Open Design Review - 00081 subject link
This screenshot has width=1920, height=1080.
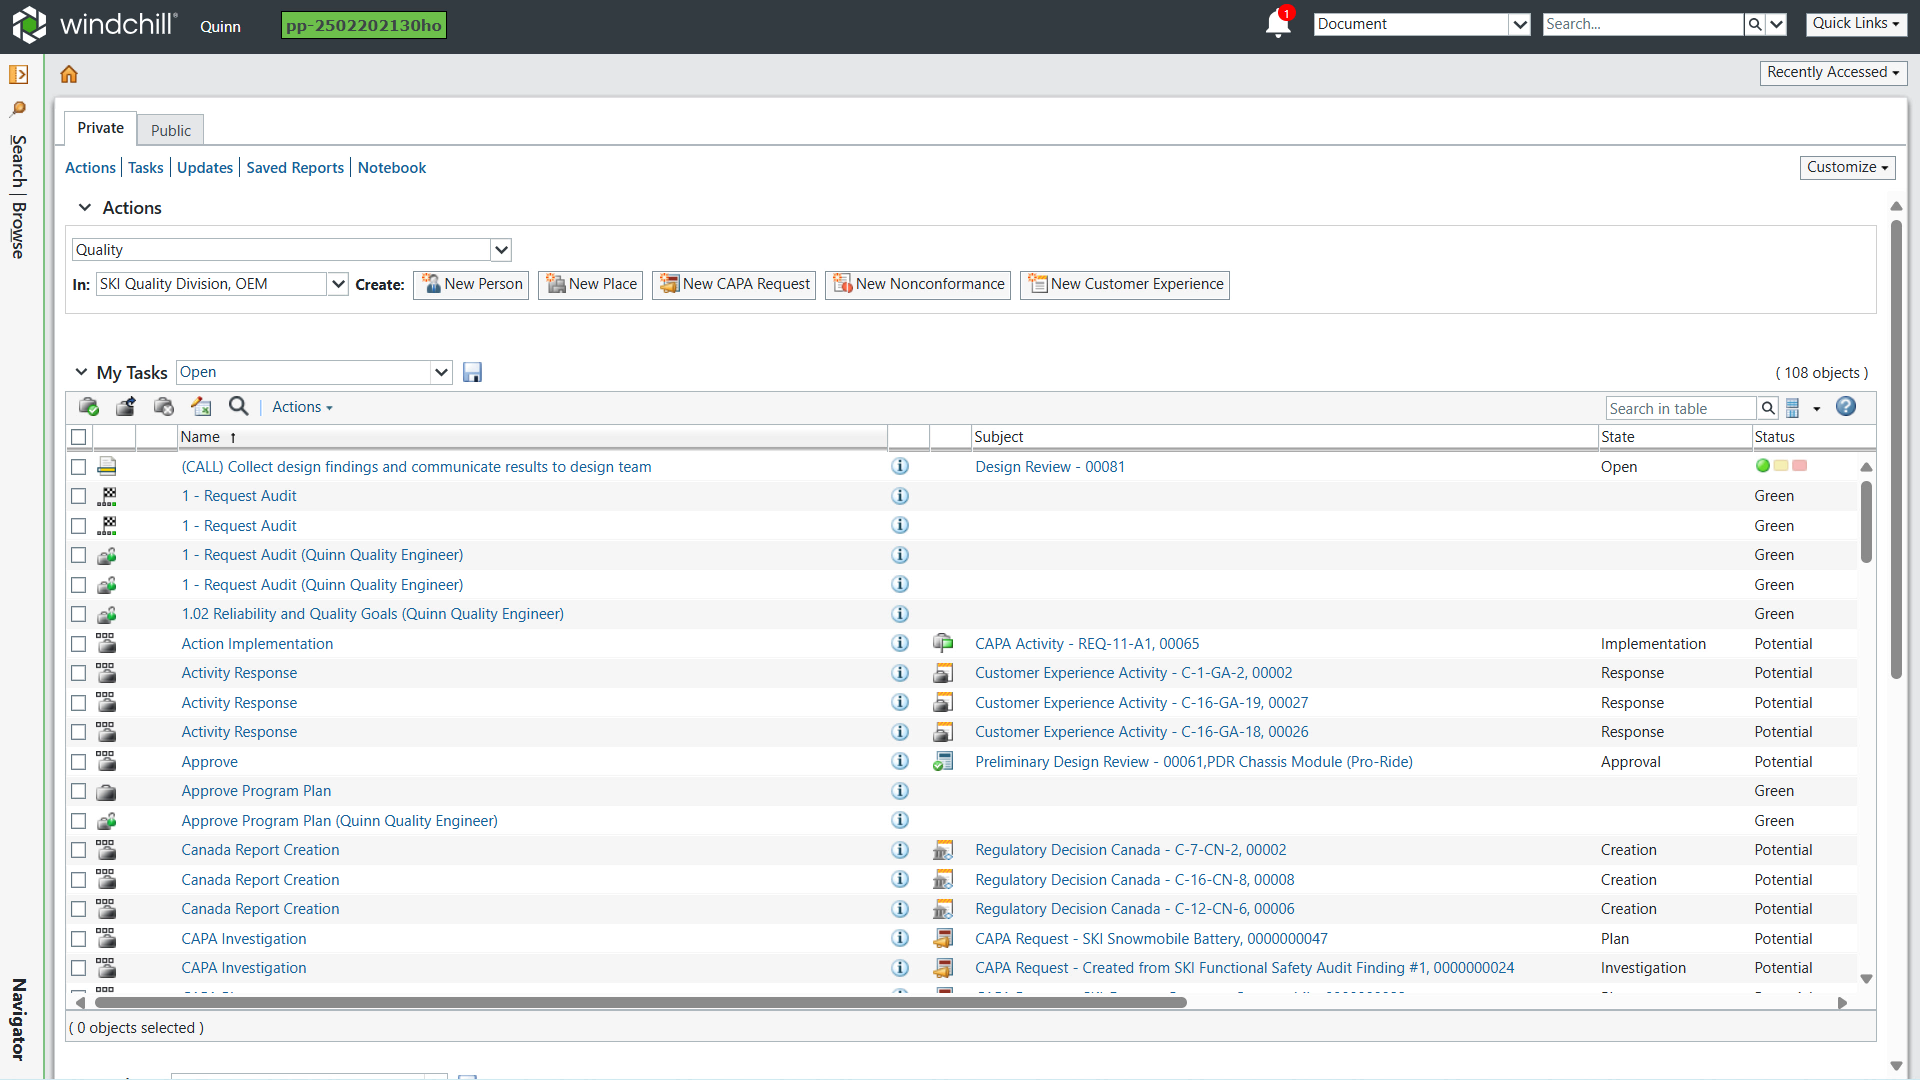1050,467
